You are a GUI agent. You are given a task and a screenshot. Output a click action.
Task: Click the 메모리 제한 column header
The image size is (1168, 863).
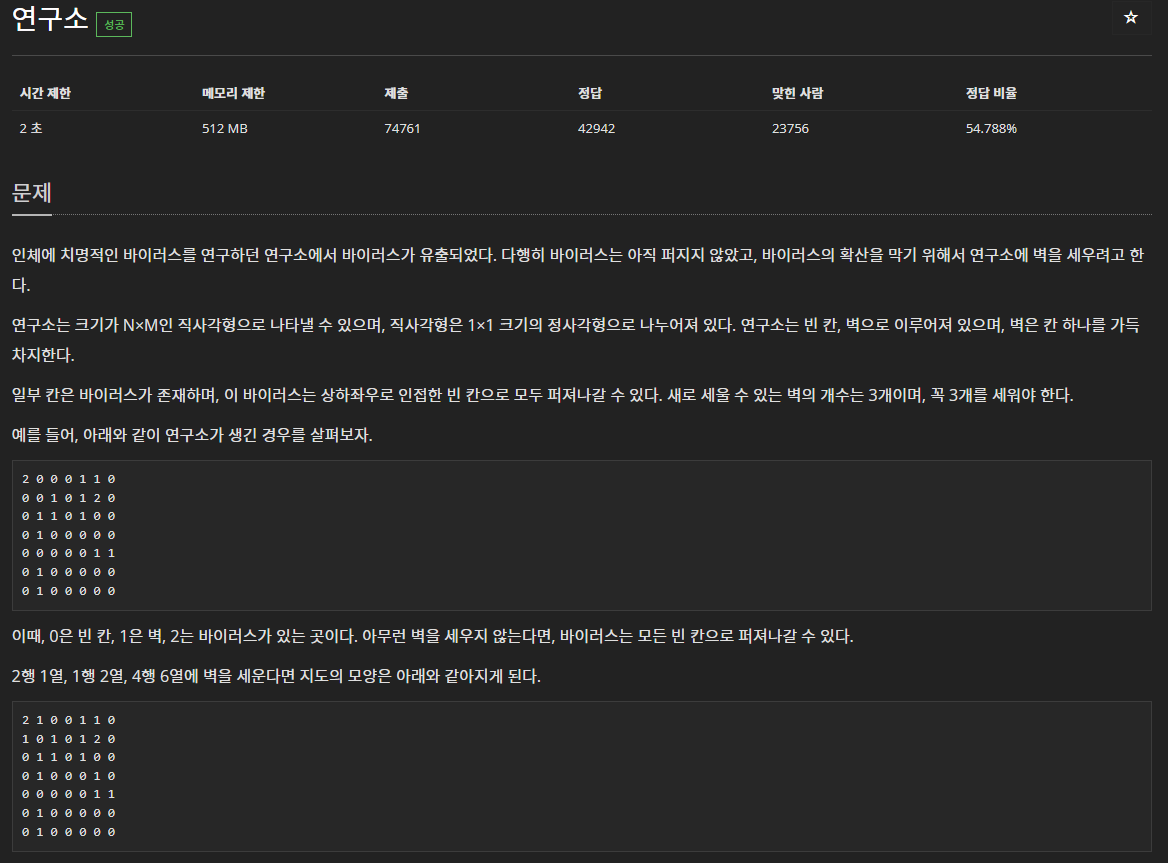[233, 93]
